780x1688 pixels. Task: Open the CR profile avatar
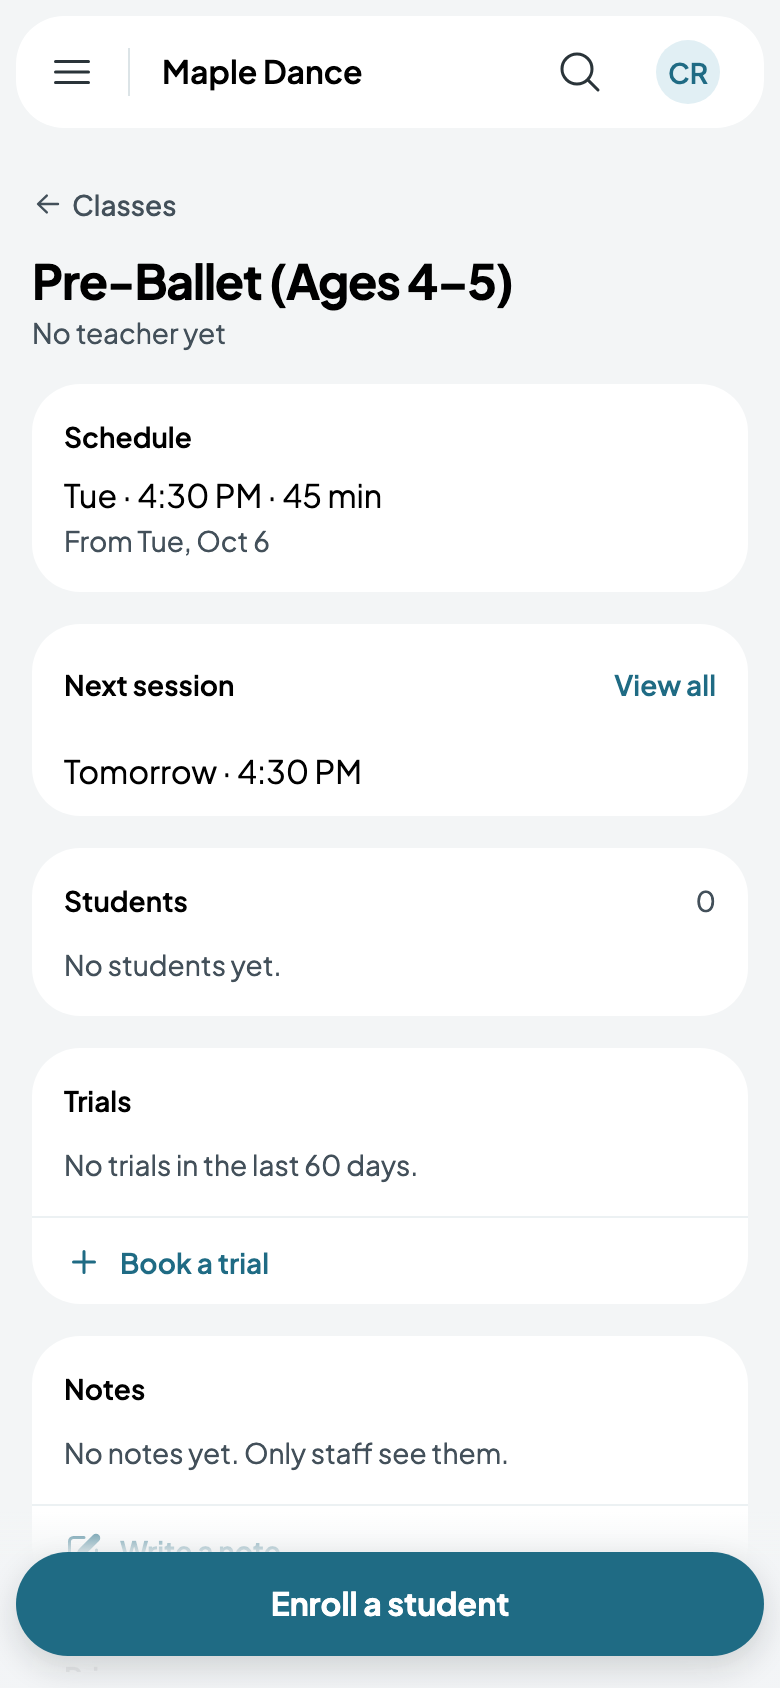(688, 72)
